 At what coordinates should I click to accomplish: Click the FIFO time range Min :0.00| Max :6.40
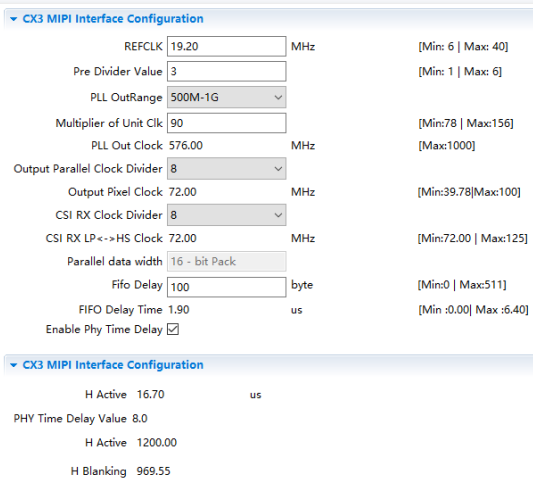(x=473, y=310)
